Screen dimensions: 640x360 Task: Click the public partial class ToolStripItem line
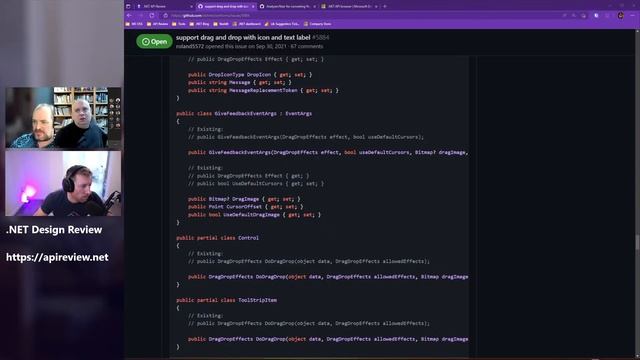pos(226,300)
